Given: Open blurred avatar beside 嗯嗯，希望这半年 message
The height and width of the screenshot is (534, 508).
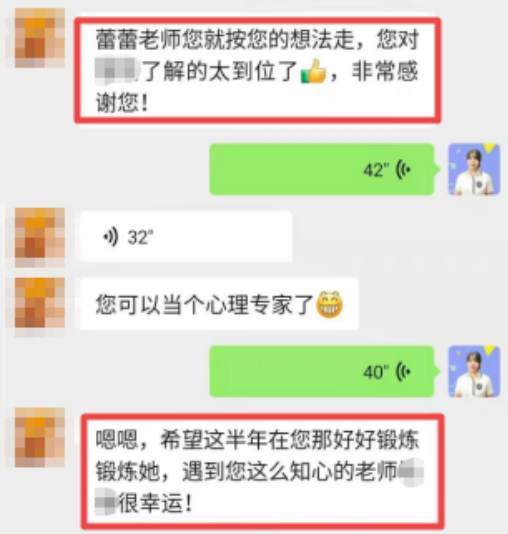Looking at the screenshot, I should [x=39, y=438].
